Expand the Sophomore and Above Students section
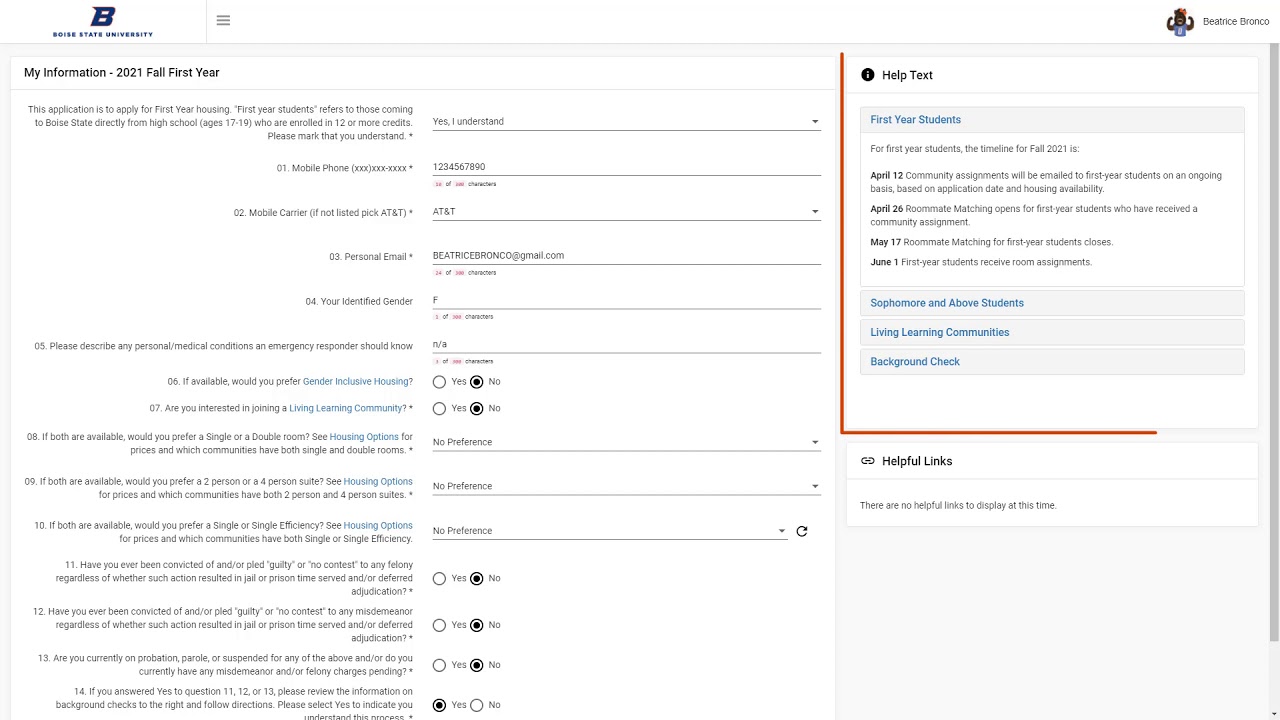Viewport: 1280px width, 720px height. pos(946,303)
